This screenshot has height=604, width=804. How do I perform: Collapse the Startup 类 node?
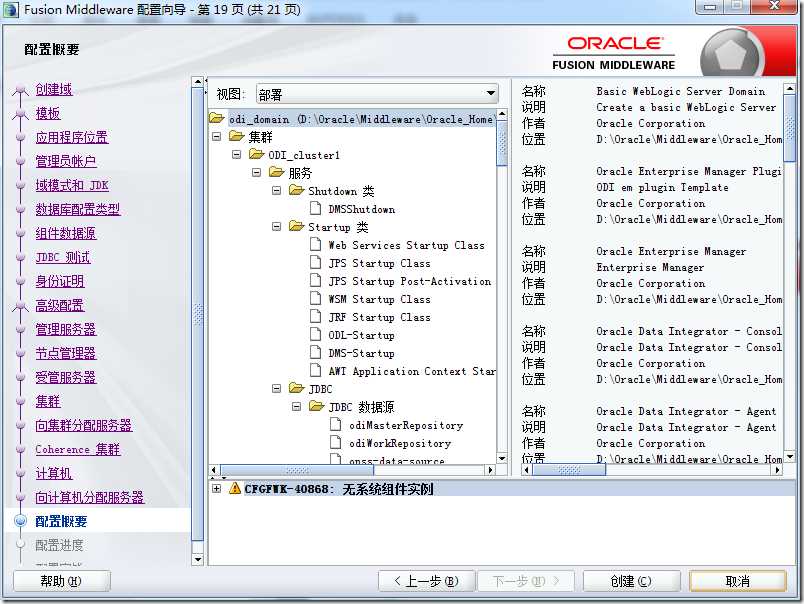[276, 227]
